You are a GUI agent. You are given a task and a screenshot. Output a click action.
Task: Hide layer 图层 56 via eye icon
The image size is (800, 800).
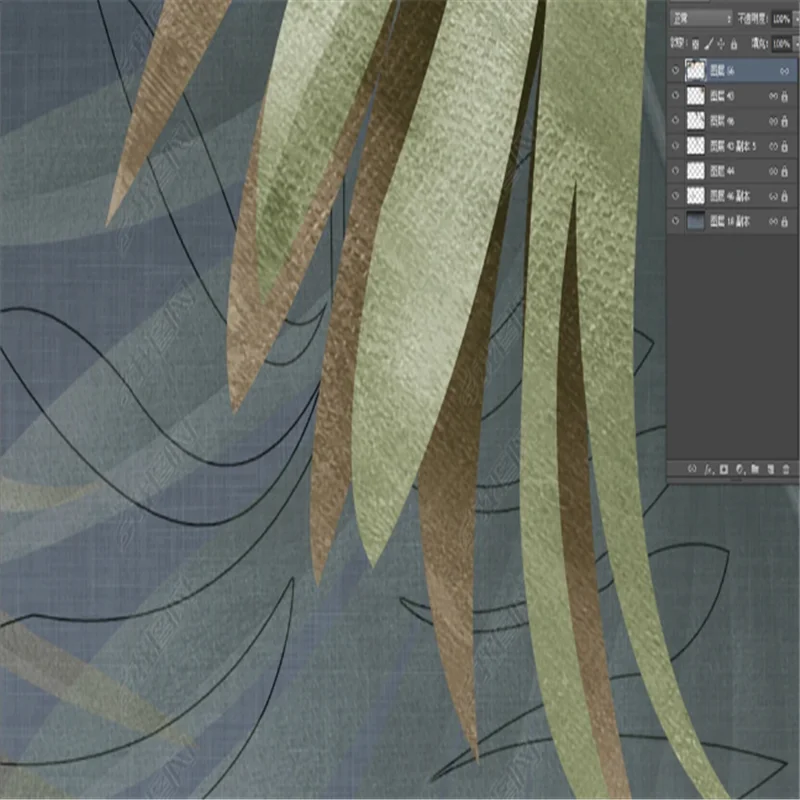[x=676, y=70]
